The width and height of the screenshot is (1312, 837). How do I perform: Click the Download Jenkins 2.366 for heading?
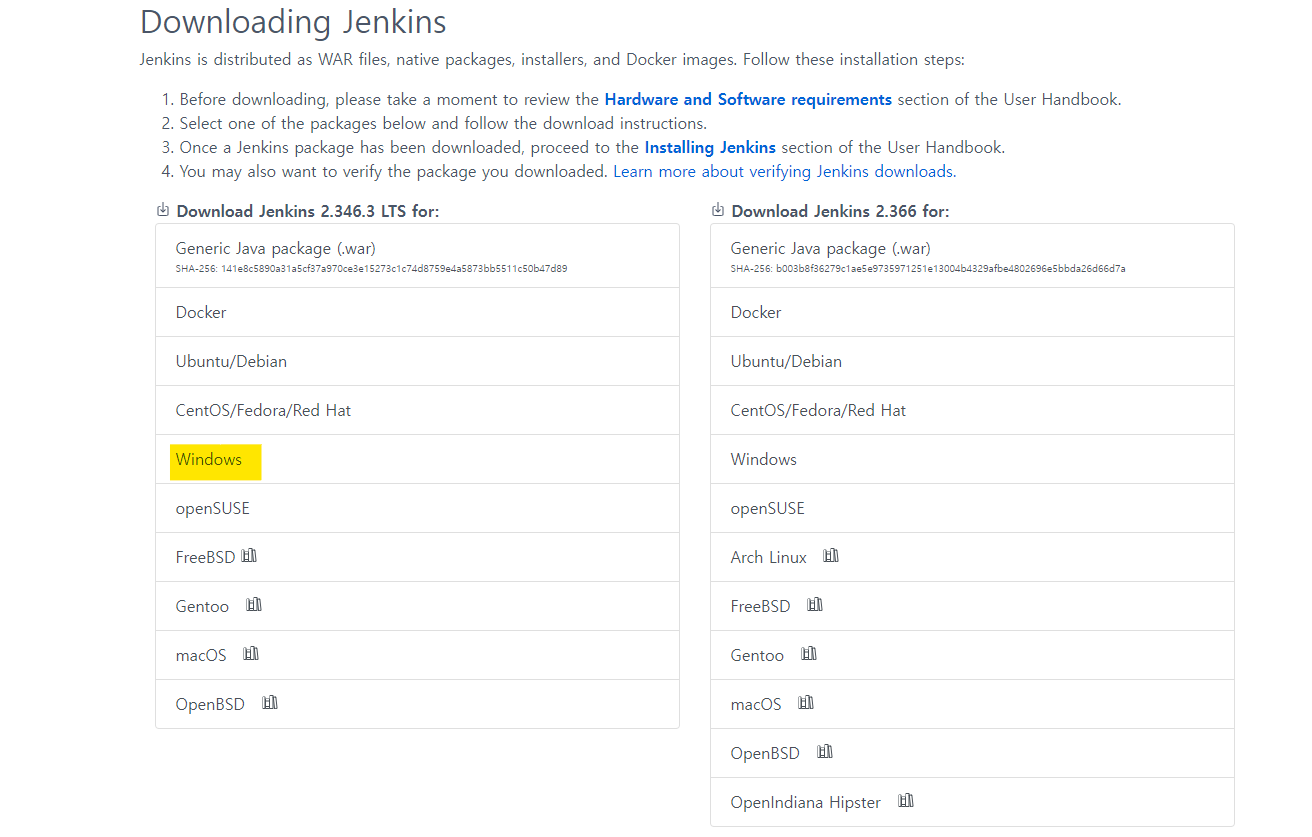point(841,211)
